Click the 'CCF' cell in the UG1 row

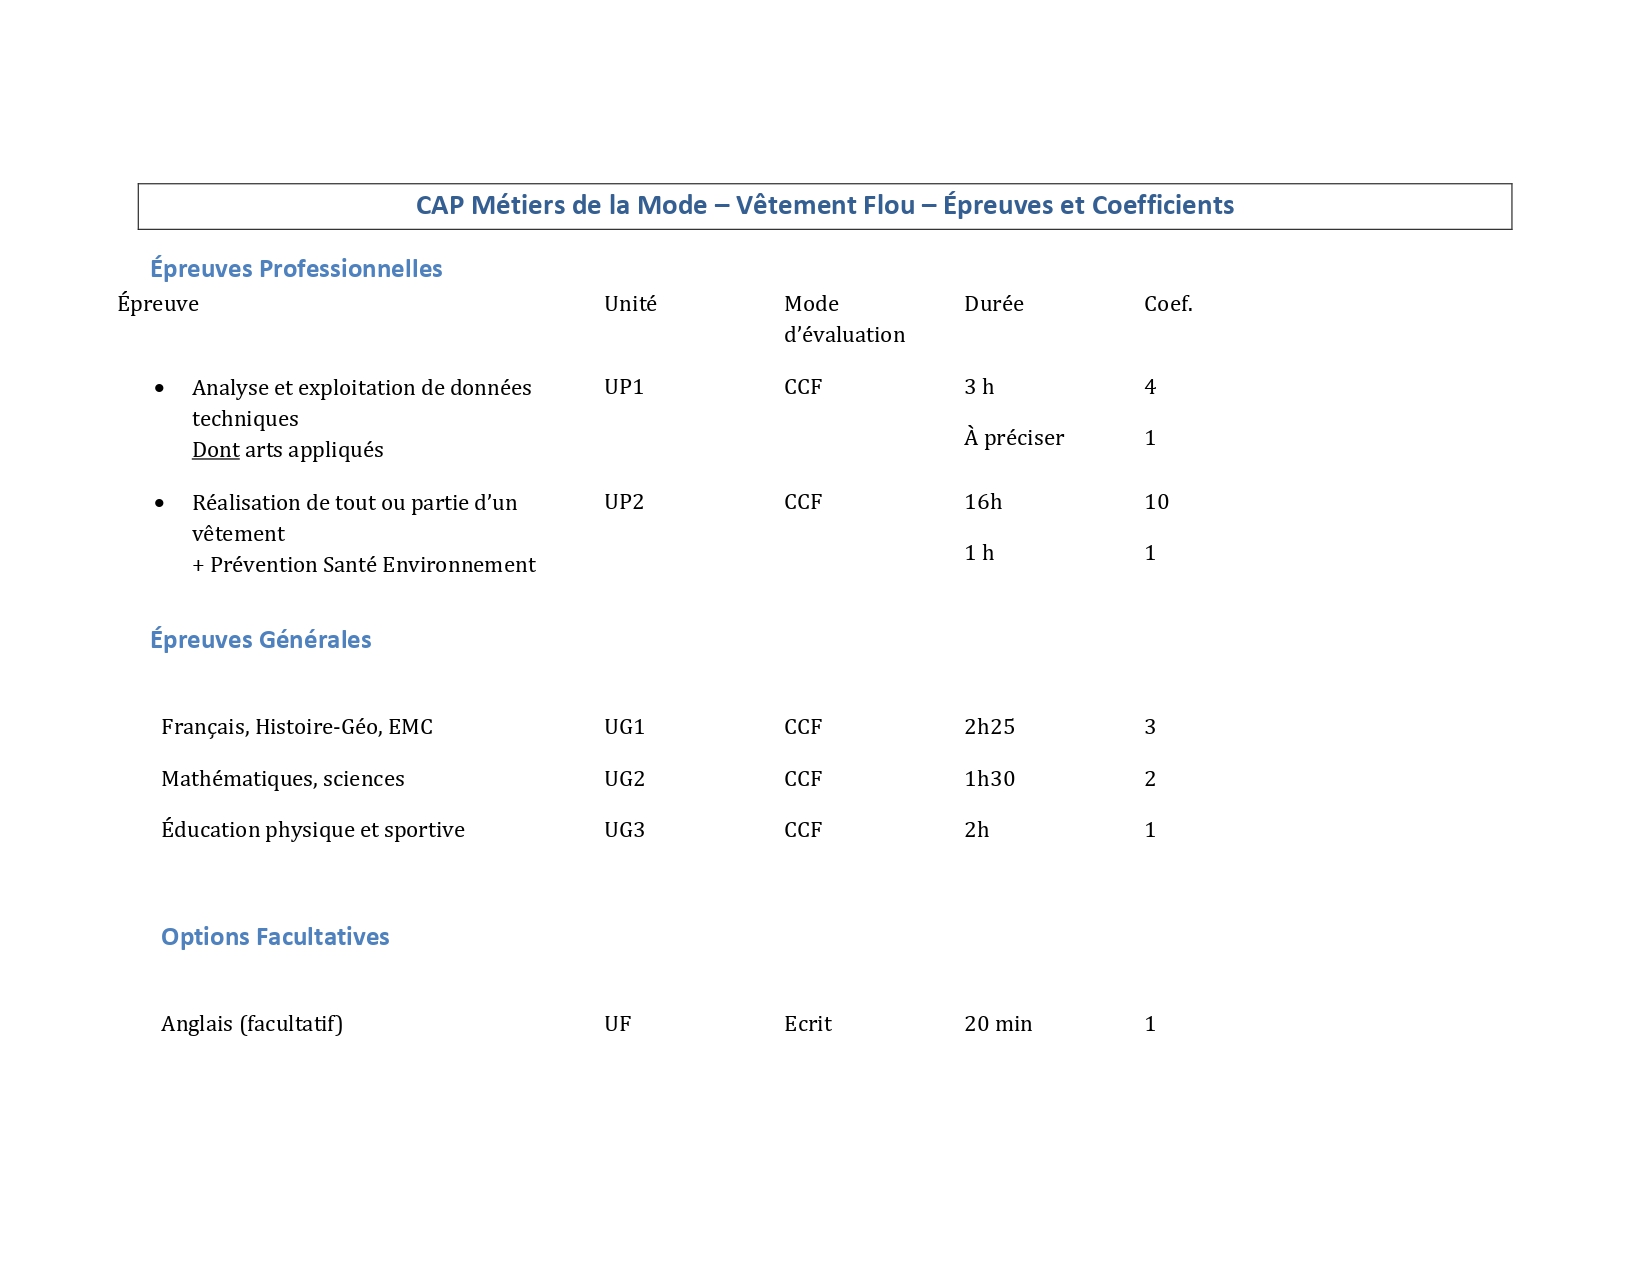coord(803,727)
